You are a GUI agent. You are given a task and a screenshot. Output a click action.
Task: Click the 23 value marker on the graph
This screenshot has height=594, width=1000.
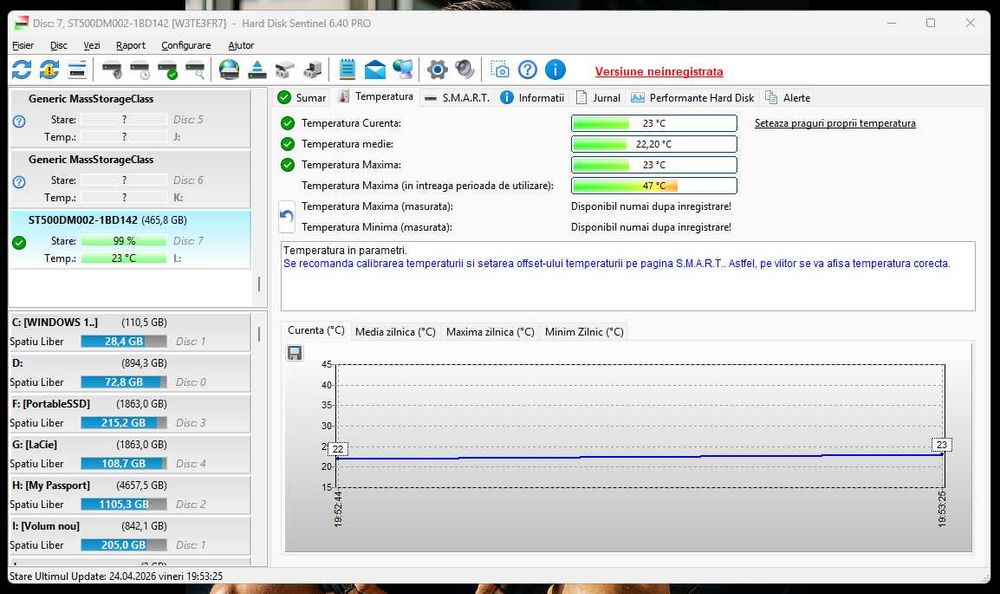tap(941, 445)
